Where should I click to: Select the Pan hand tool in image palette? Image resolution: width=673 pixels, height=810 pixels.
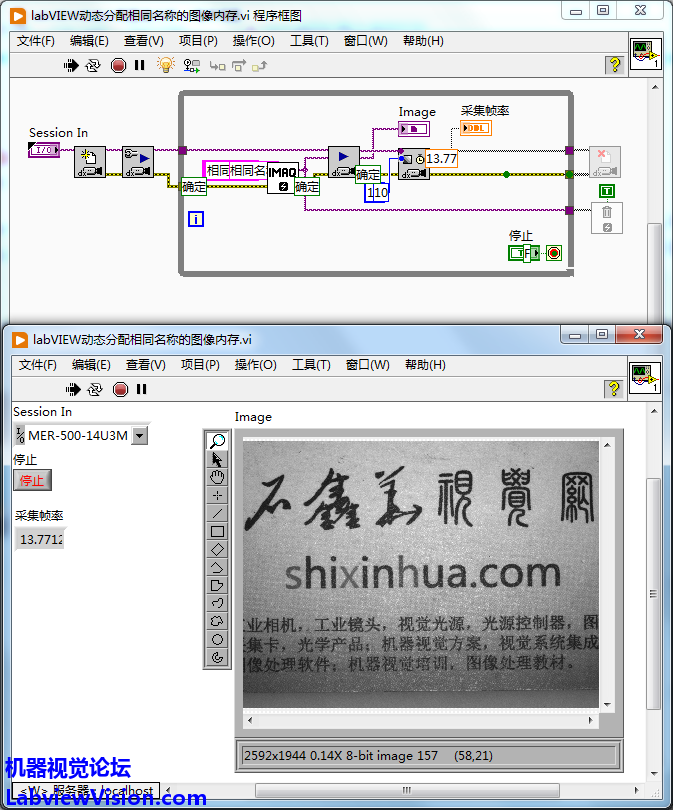coord(217,477)
